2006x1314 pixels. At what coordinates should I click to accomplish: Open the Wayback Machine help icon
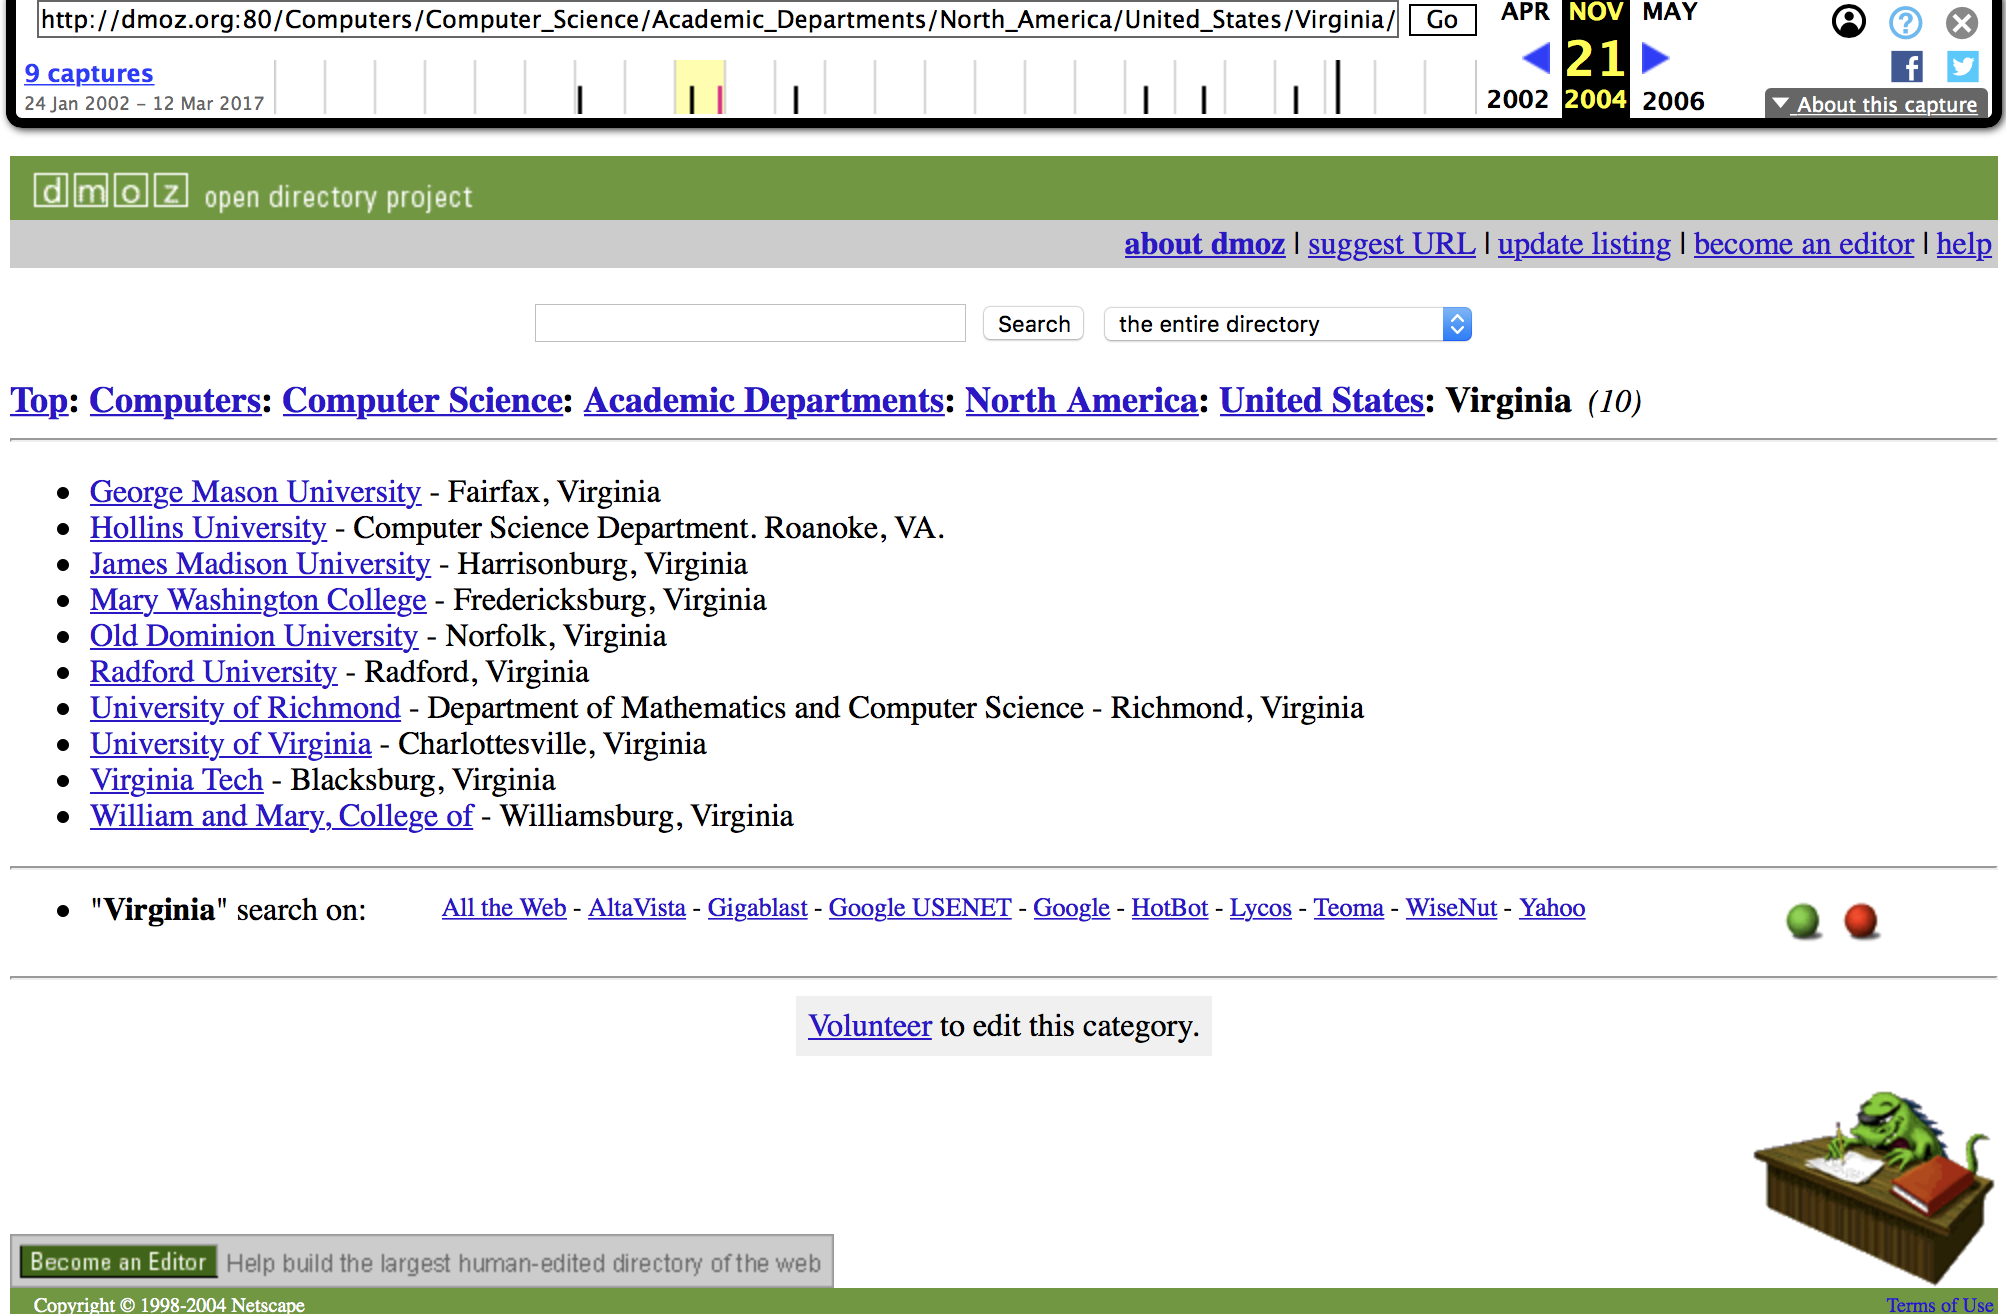[1906, 21]
